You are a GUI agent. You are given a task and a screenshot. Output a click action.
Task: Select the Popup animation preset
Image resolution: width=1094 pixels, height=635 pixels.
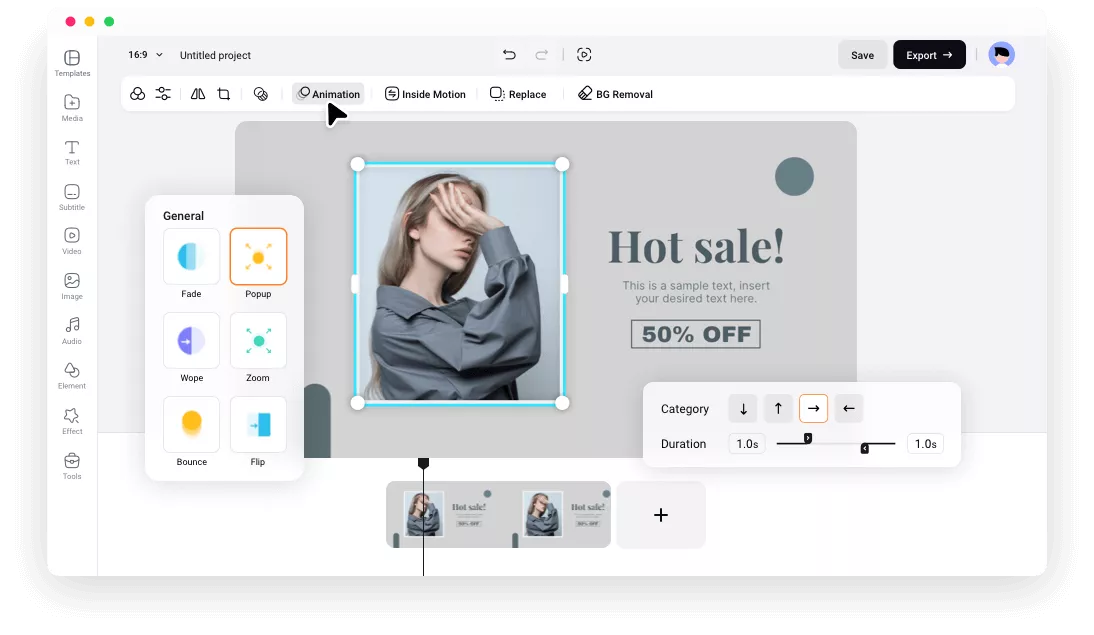258,257
